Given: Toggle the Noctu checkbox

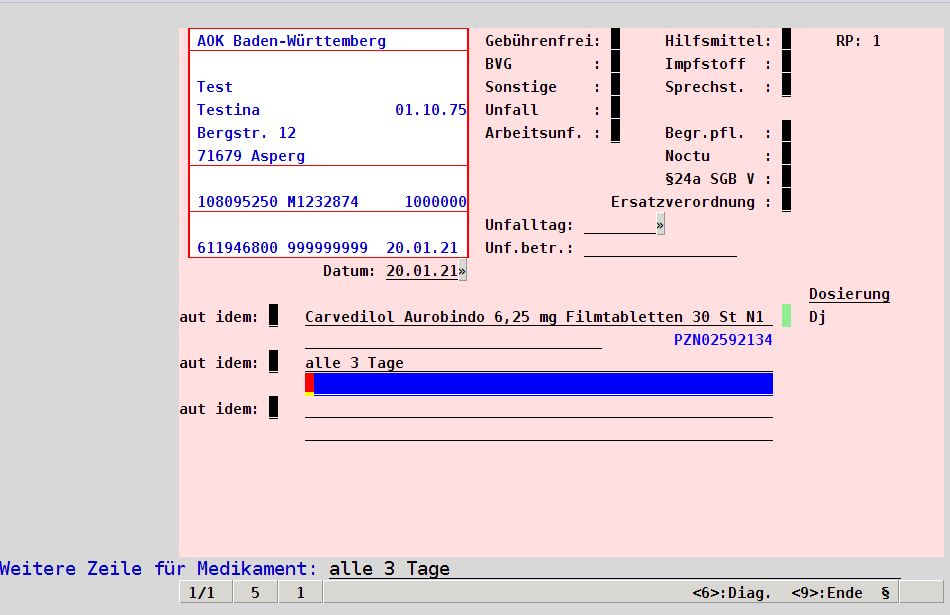Looking at the screenshot, I should [x=786, y=155].
